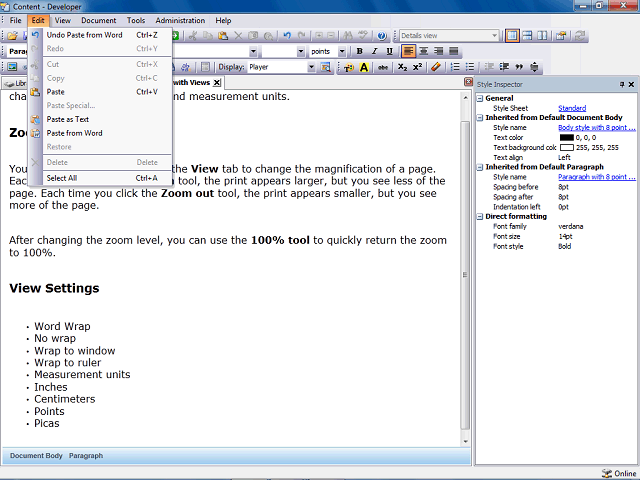Click the block quote icon

519,67
